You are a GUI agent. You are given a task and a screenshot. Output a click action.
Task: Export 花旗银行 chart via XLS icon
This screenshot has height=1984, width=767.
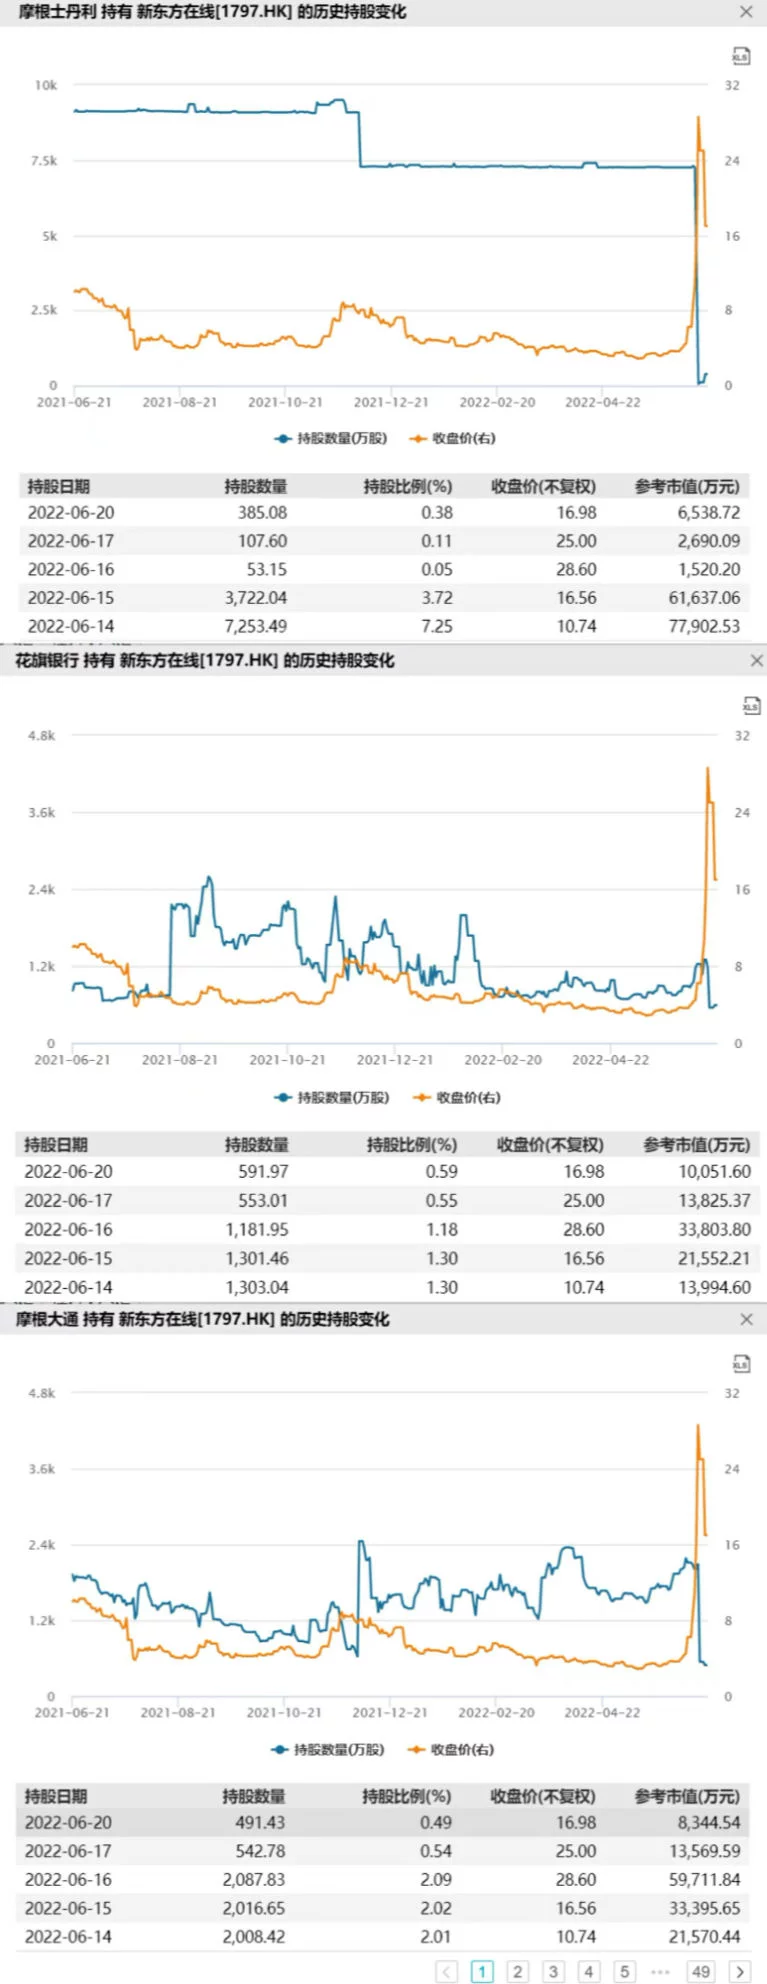(x=751, y=706)
